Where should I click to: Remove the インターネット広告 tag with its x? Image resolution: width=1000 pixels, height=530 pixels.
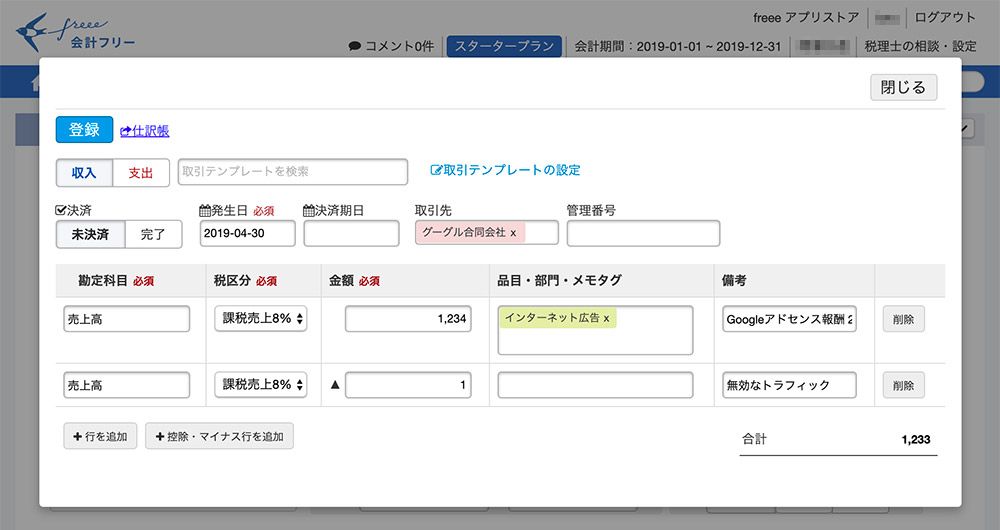pos(606,318)
